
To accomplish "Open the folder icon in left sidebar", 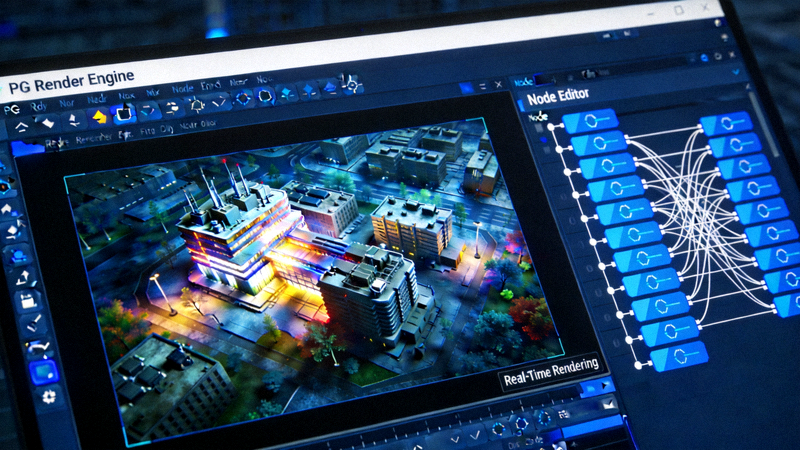I will pyautogui.click(x=28, y=301).
